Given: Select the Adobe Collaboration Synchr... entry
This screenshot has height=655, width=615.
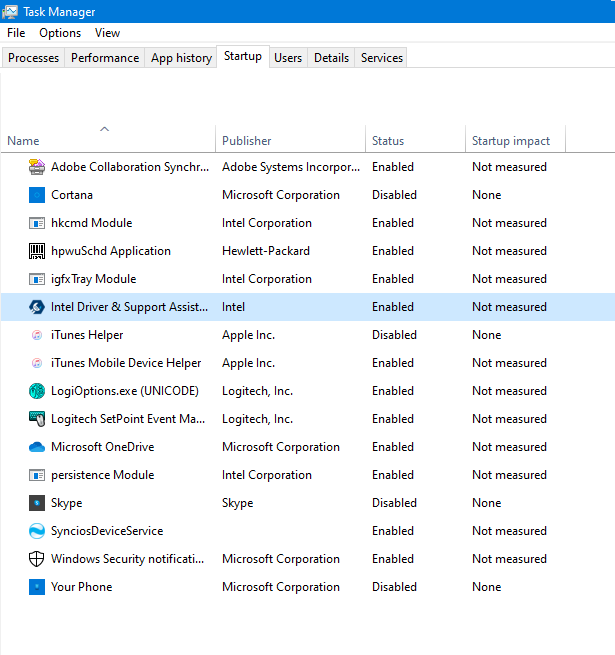Looking at the screenshot, I should tap(130, 167).
